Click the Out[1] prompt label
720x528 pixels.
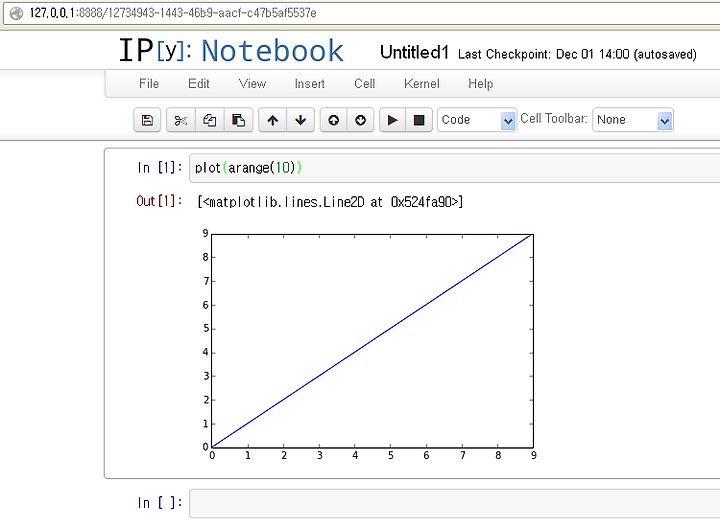(159, 201)
